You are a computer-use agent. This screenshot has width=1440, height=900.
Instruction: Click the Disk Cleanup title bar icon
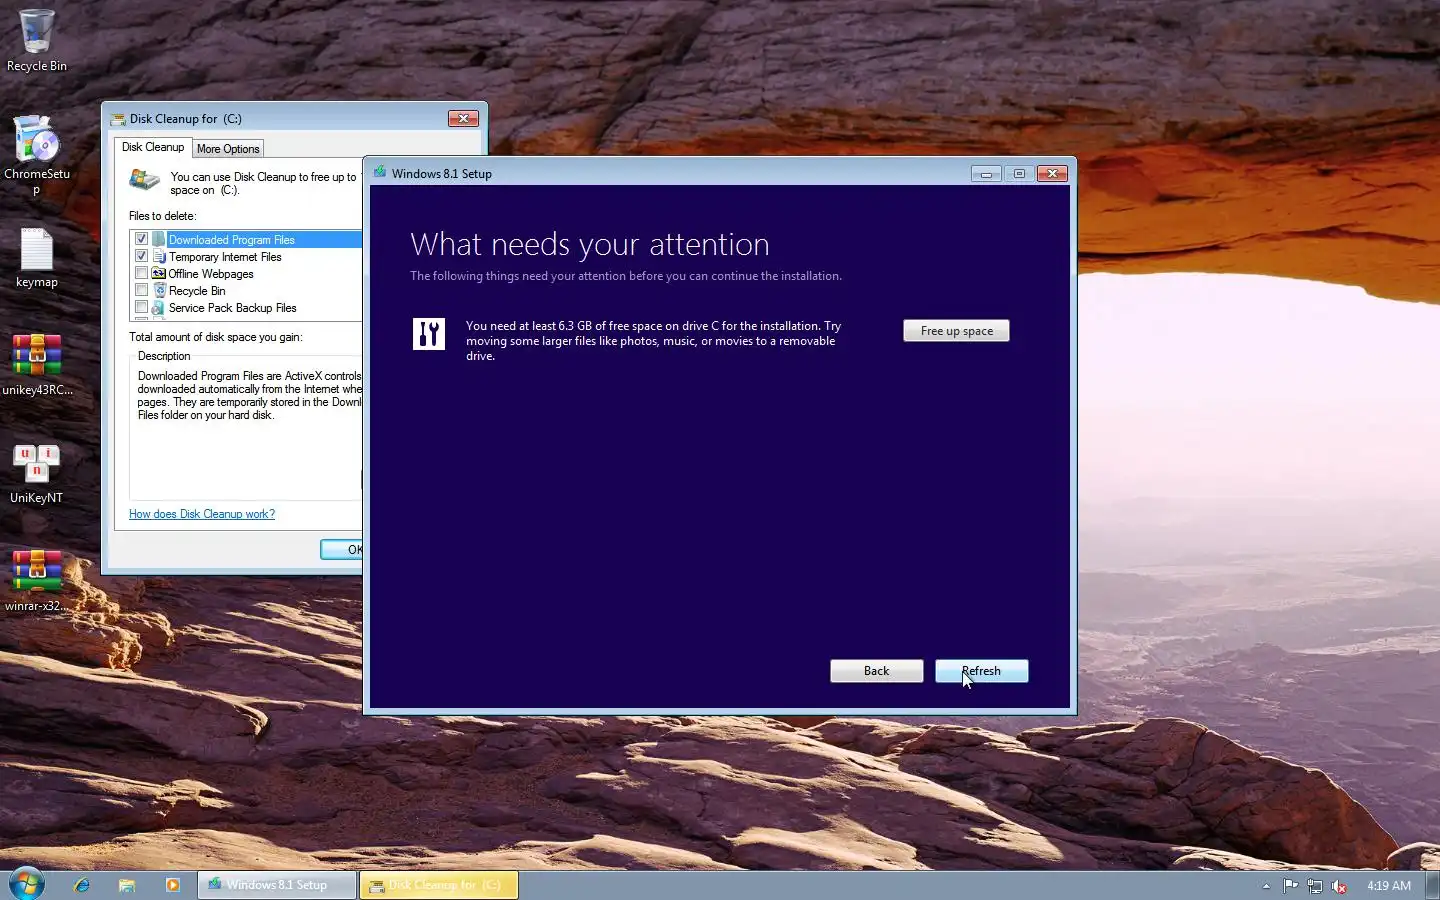click(118, 119)
